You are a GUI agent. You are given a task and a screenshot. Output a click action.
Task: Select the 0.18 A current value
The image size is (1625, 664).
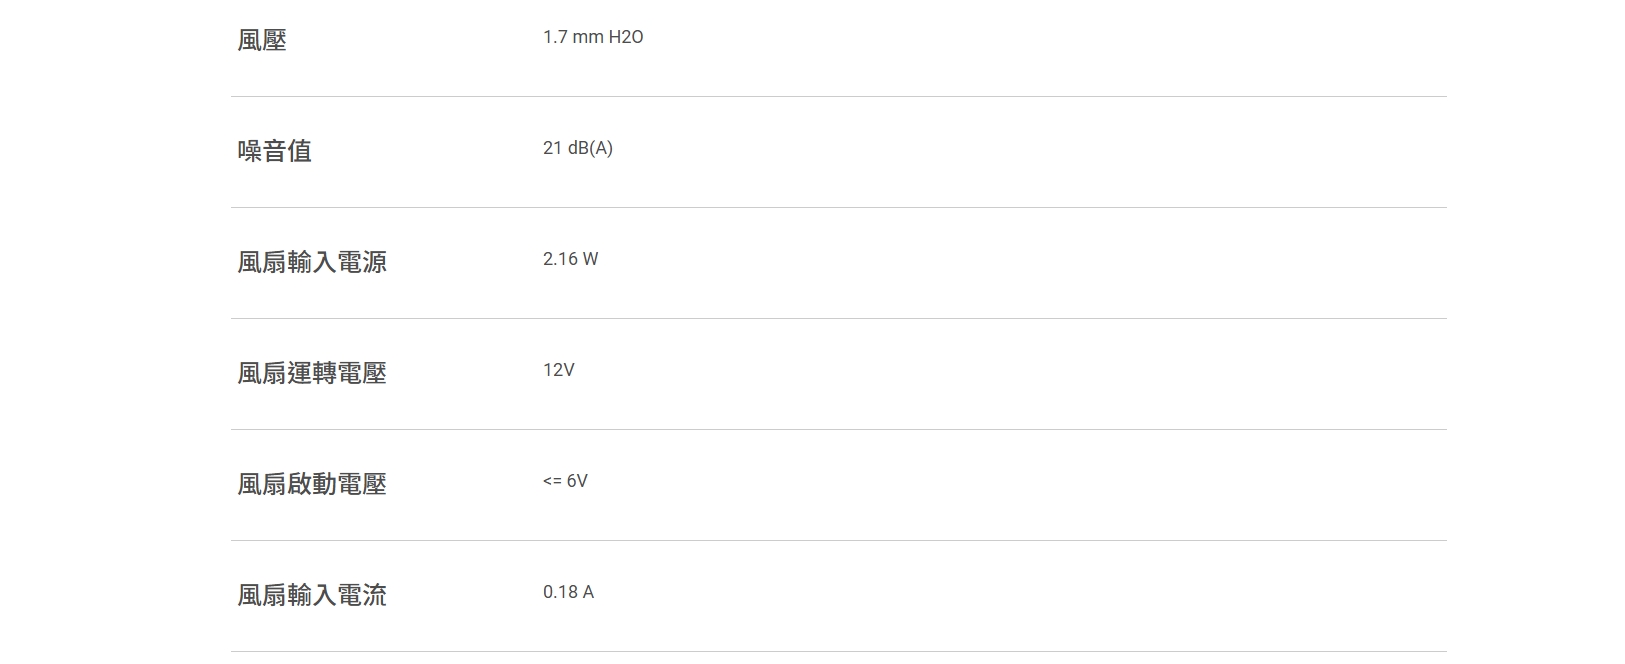(568, 592)
